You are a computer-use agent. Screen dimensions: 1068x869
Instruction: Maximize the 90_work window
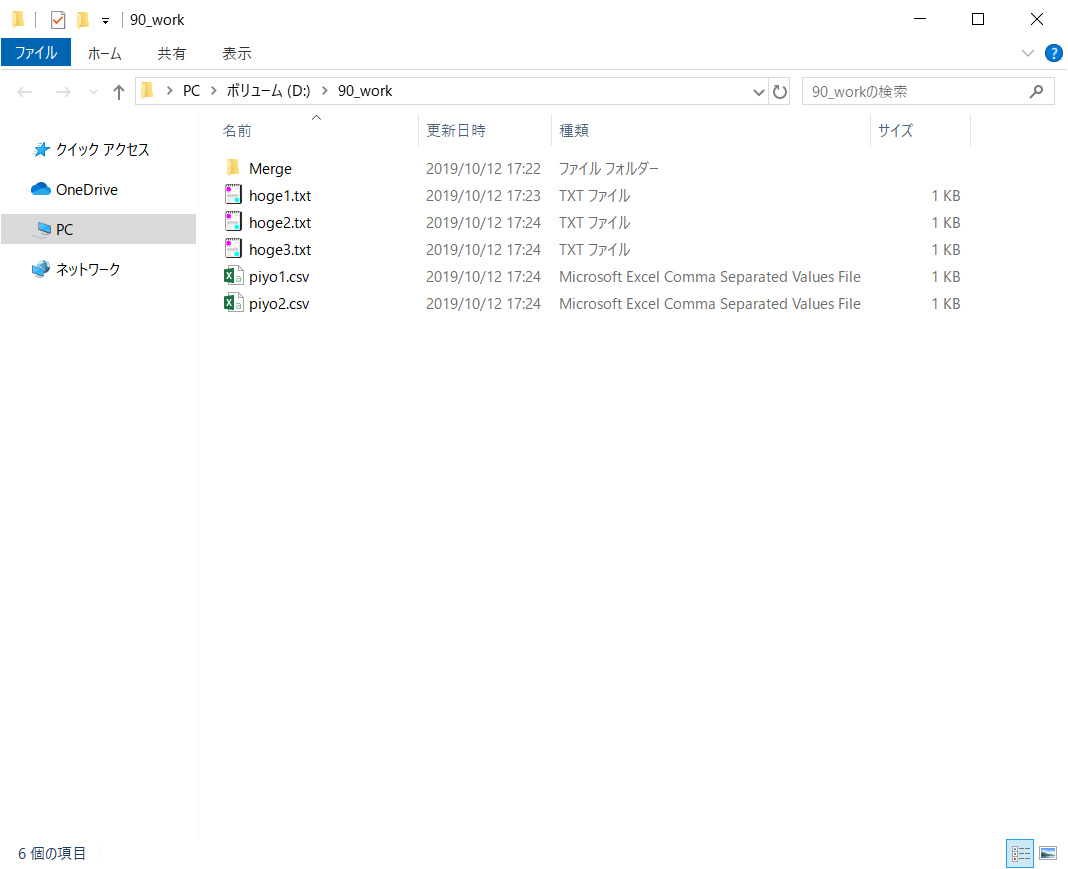(978, 19)
